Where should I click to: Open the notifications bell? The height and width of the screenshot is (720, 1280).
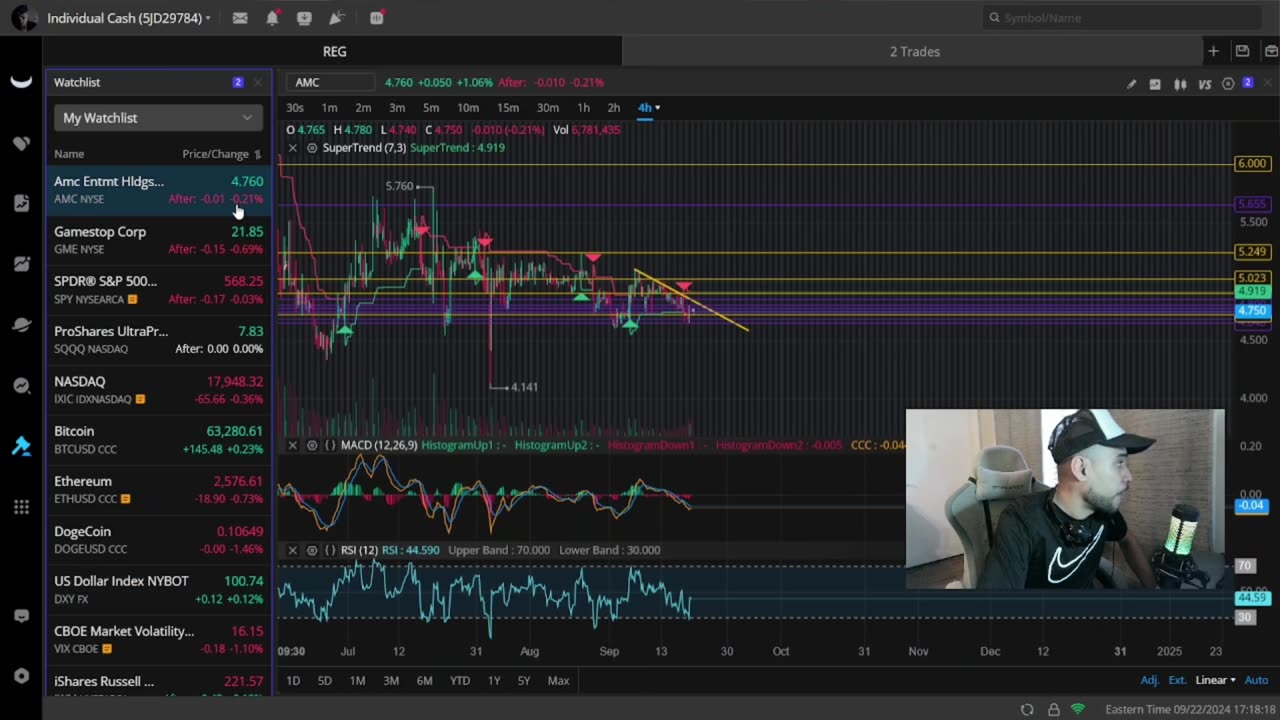coord(272,18)
